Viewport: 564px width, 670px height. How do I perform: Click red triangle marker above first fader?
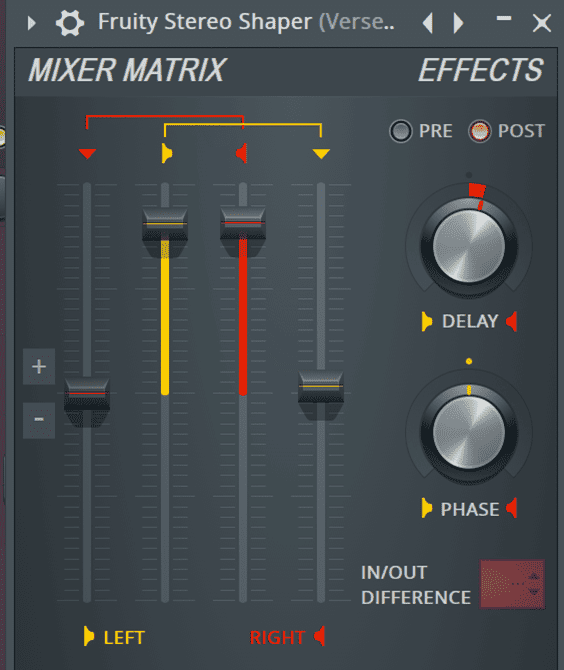pos(87,153)
